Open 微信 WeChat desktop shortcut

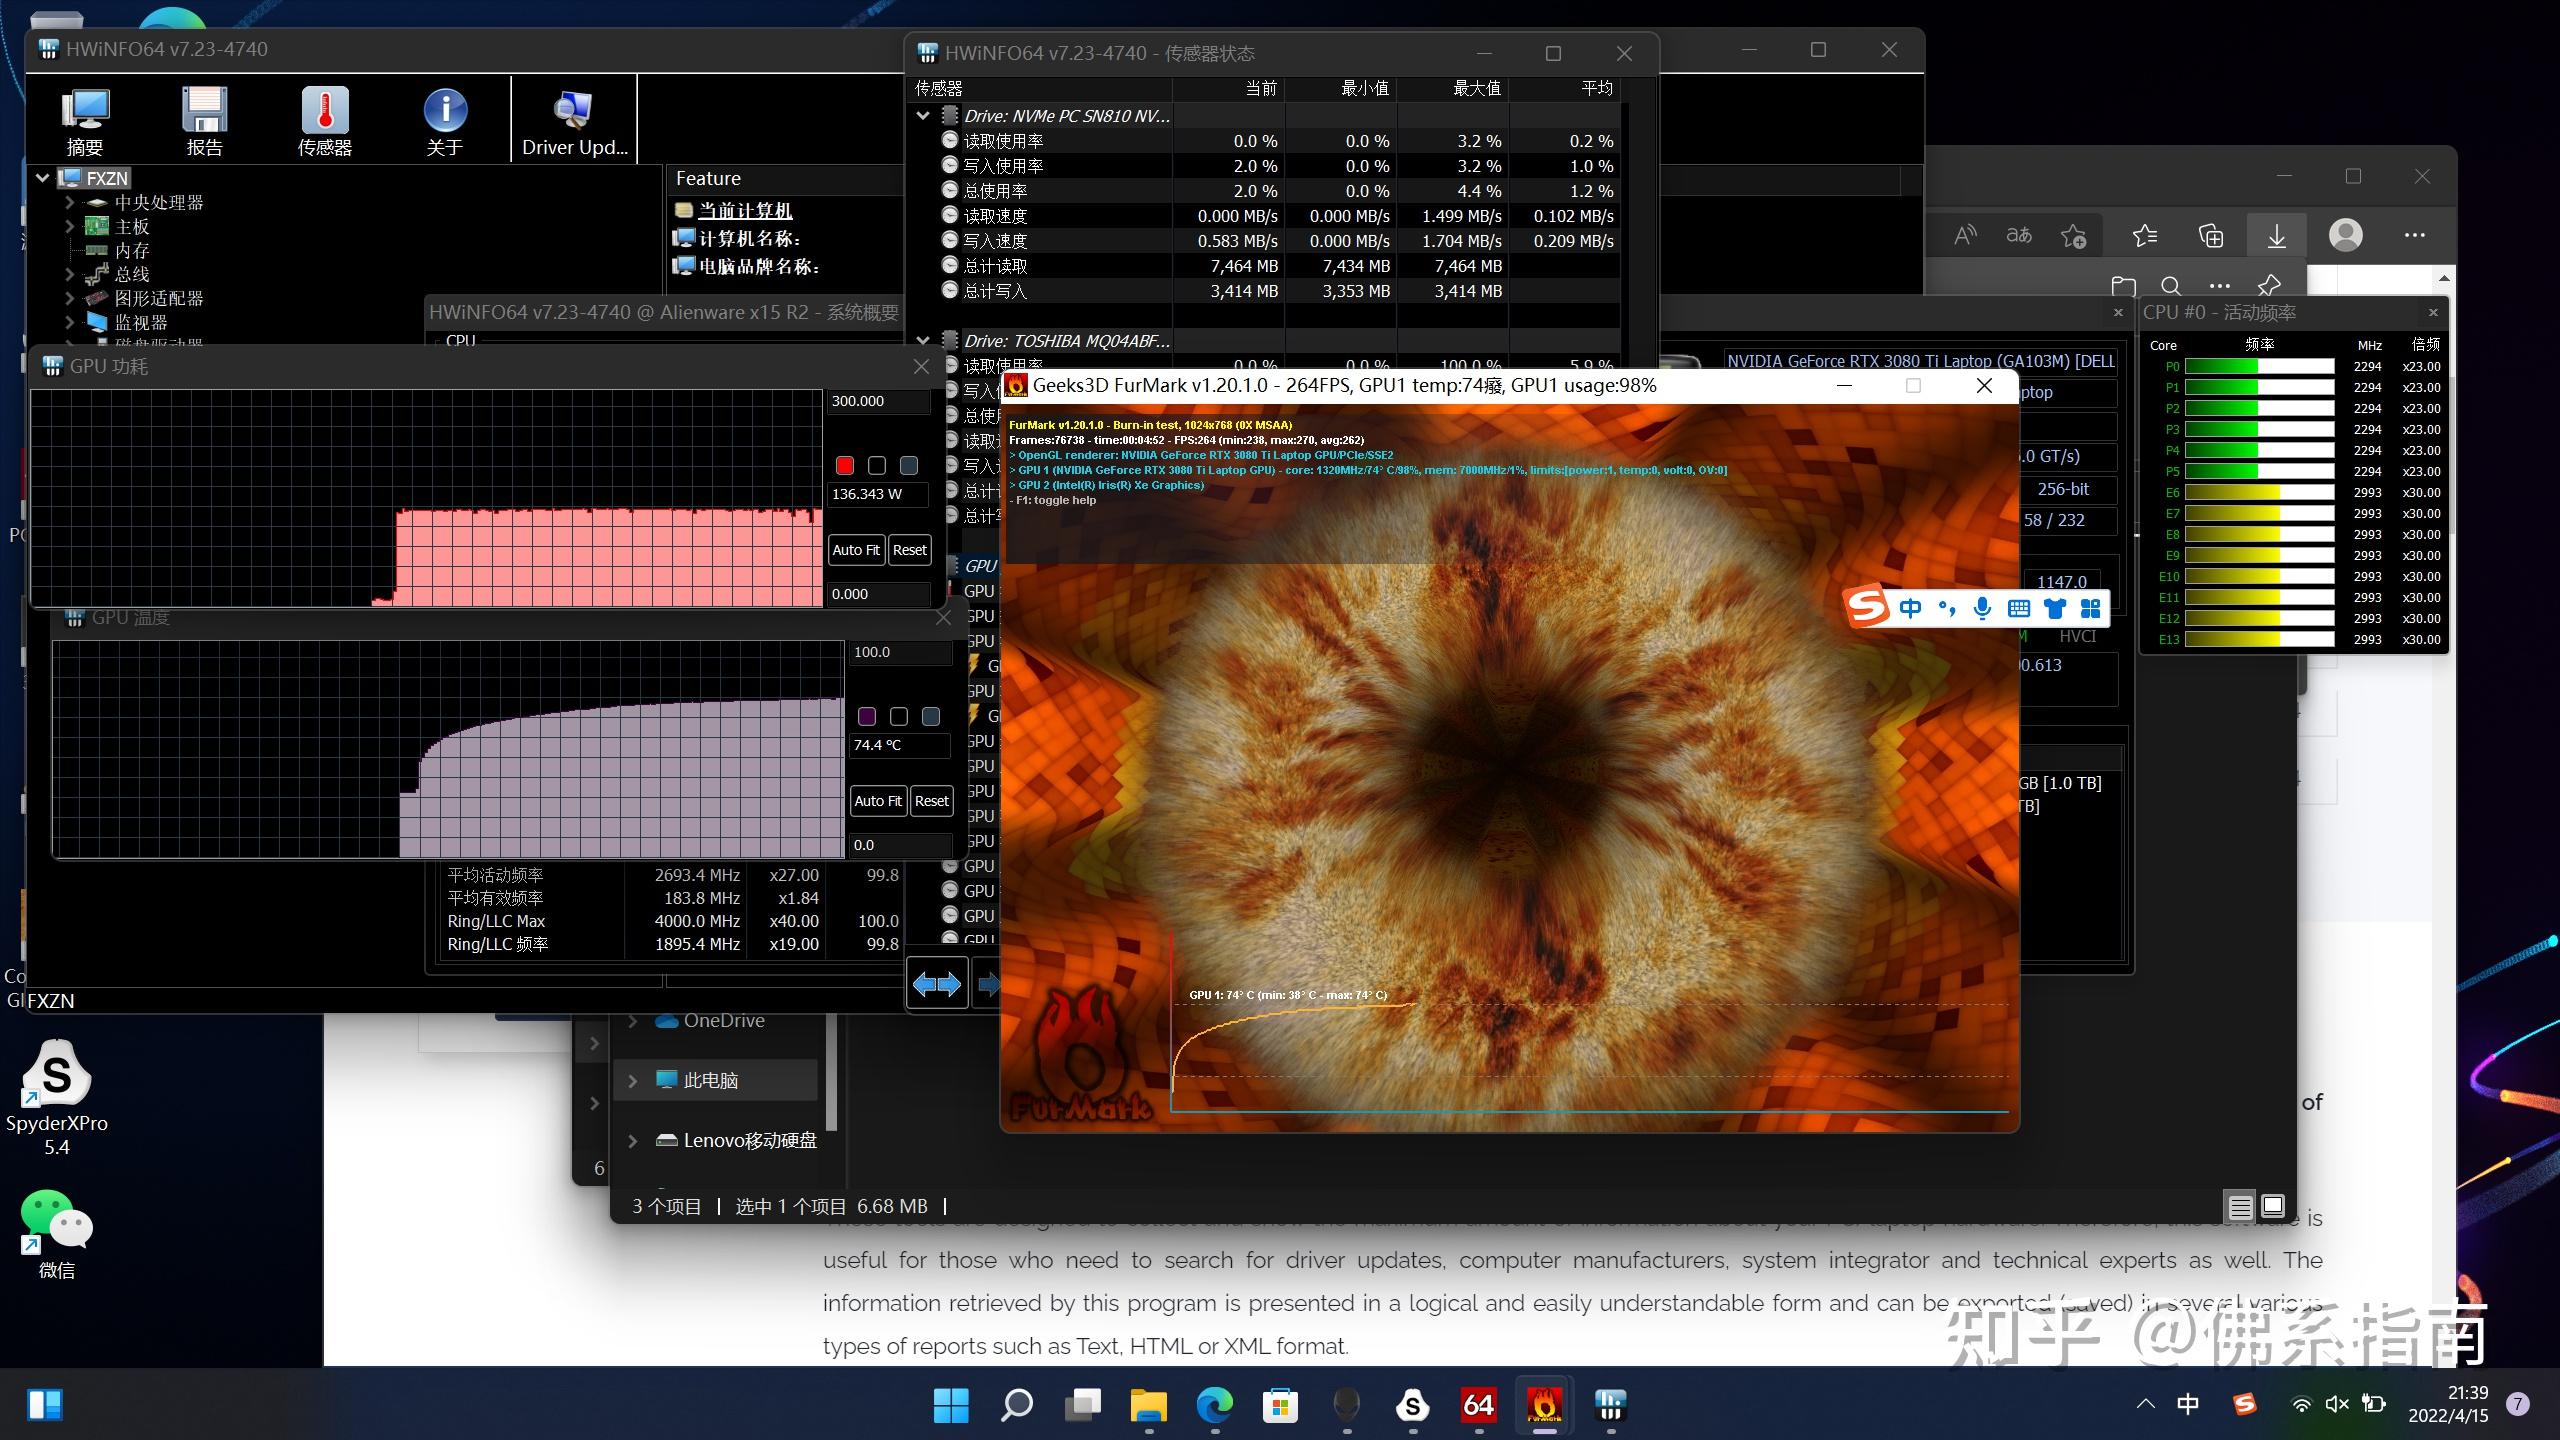(x=57, y=1235)
